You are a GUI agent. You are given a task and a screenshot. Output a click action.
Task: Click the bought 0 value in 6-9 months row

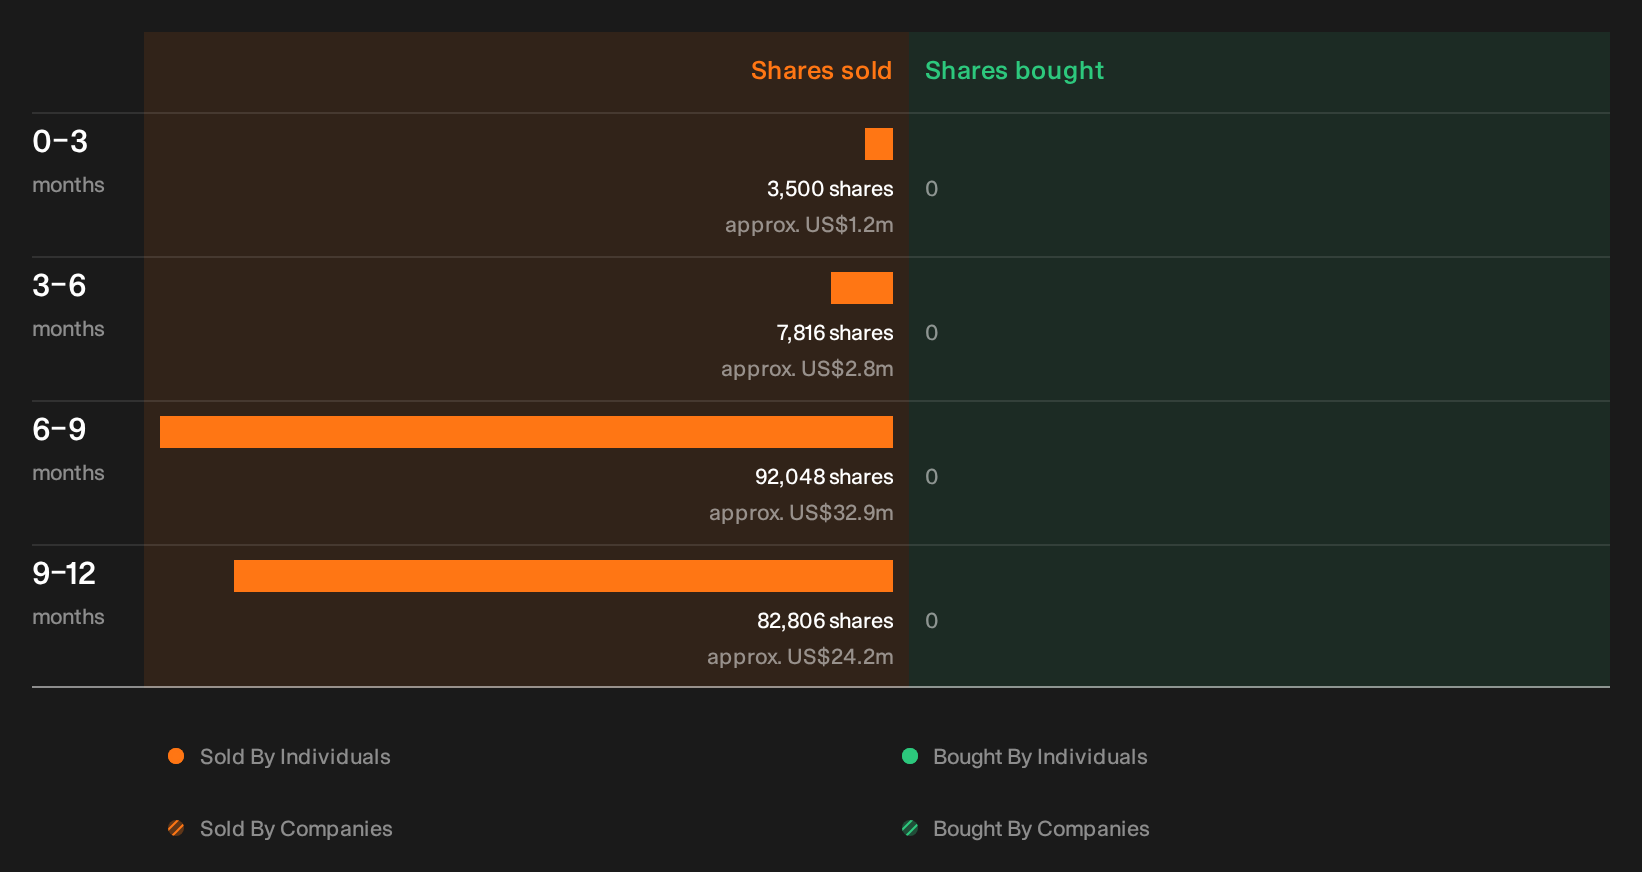[931, 477]
